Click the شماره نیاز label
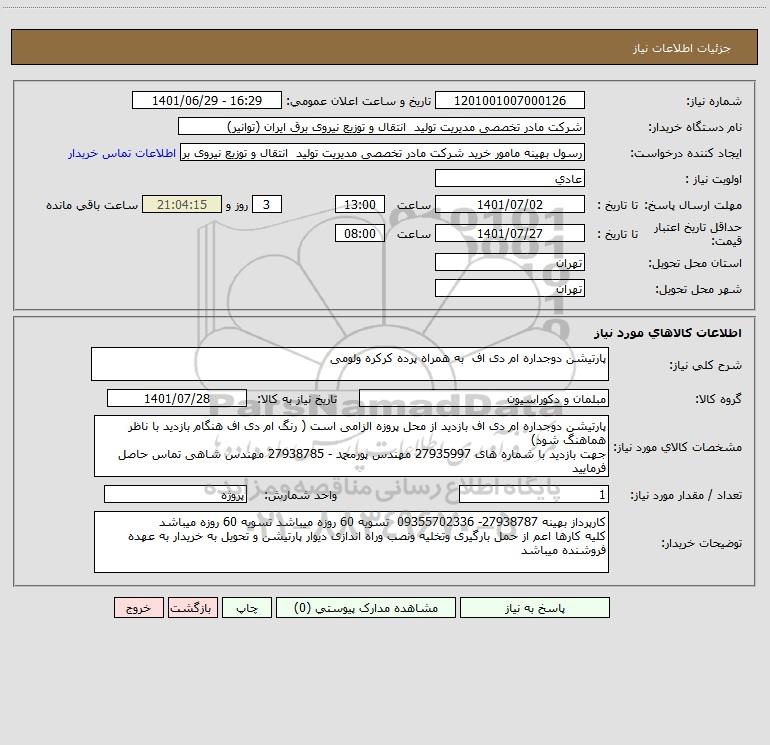 coord(714,102)
